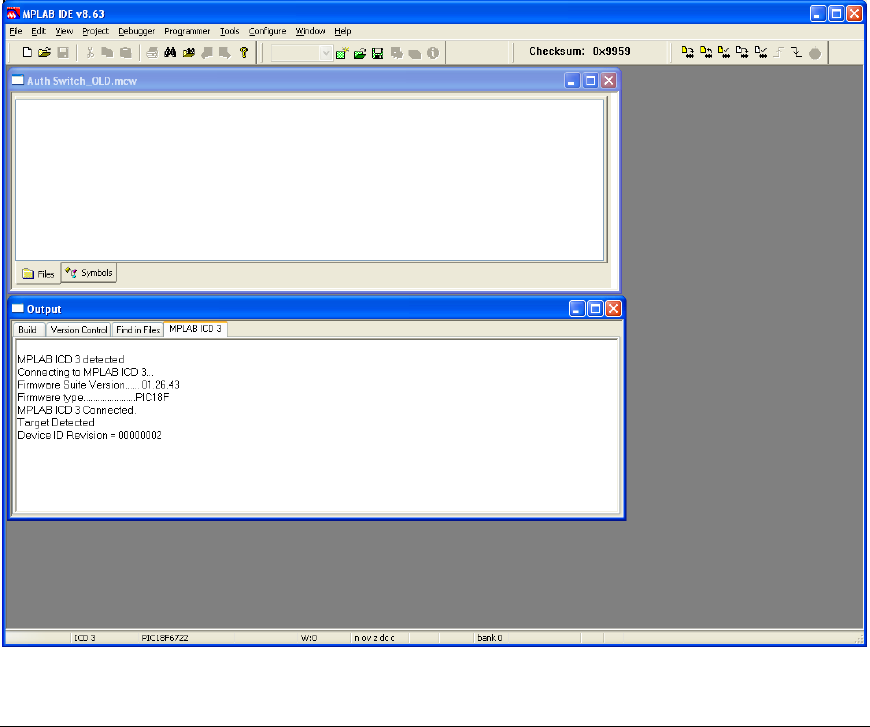Screen dimensions: 870x727
Task: Close the Output window
Action: (x=614, y=309)
